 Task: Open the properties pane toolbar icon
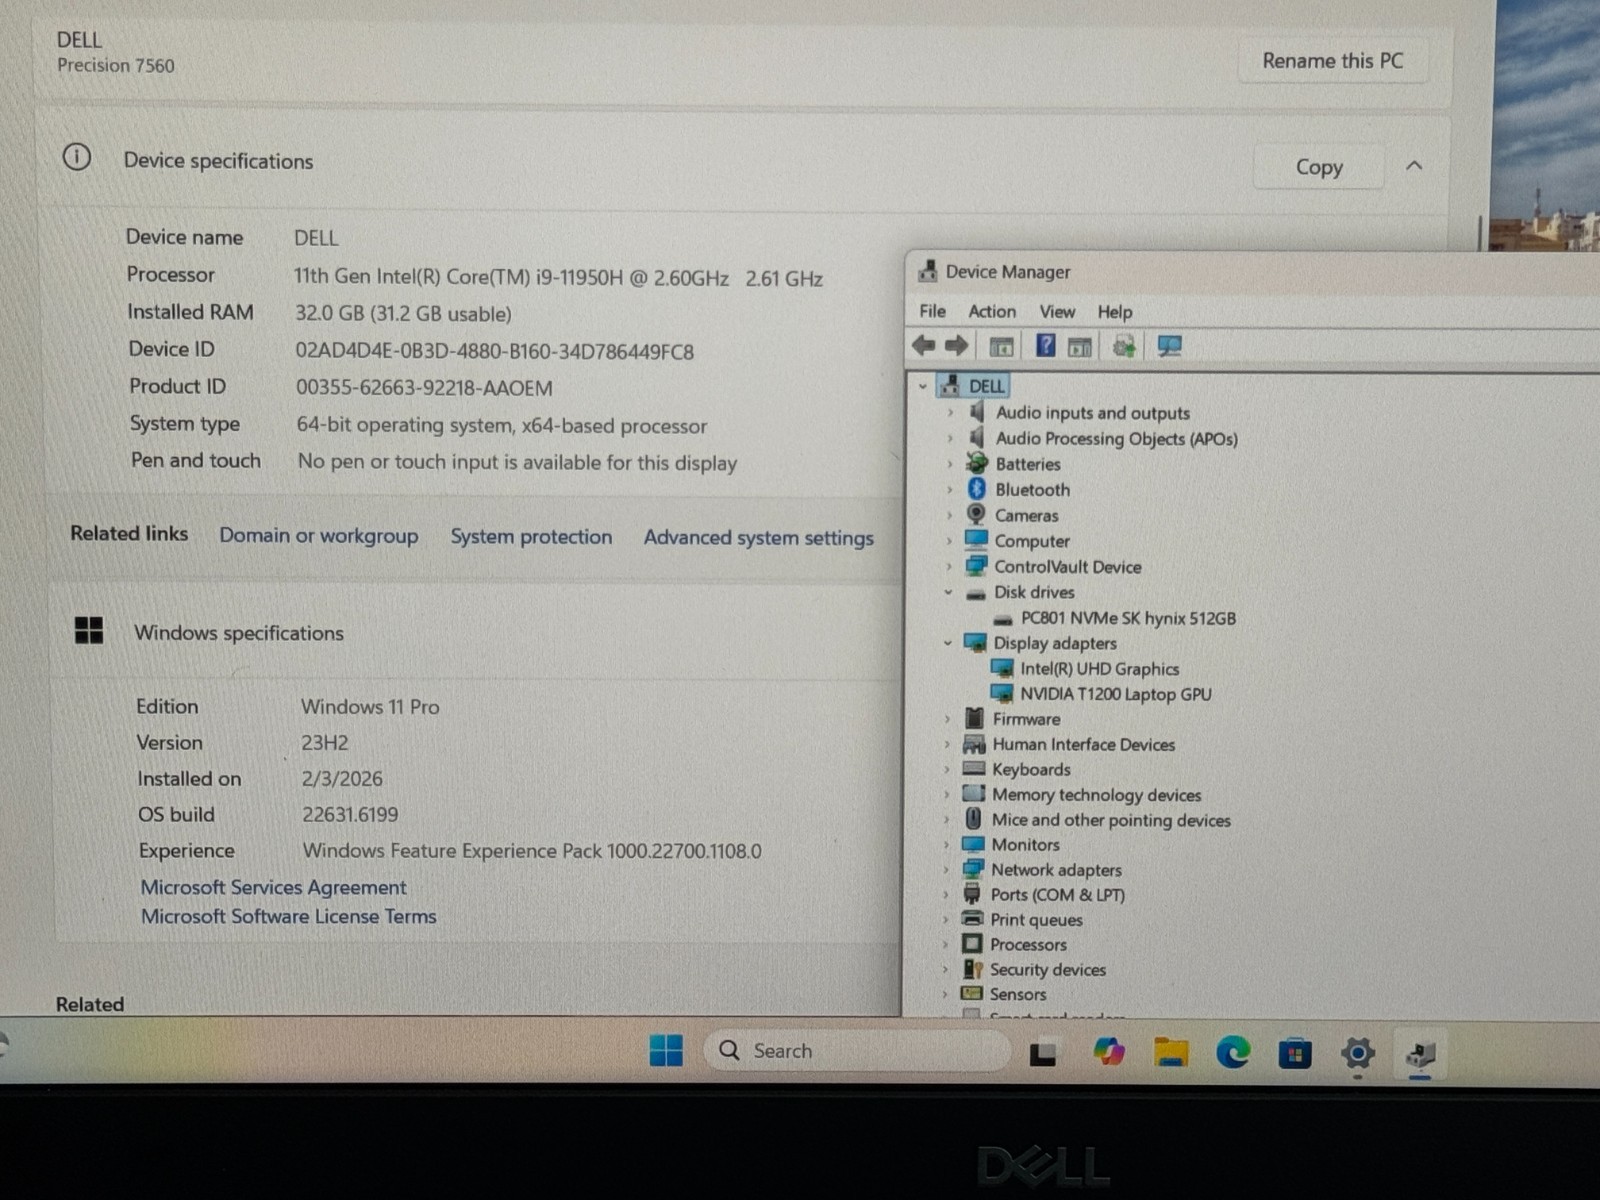click(x=1079, y=347)
